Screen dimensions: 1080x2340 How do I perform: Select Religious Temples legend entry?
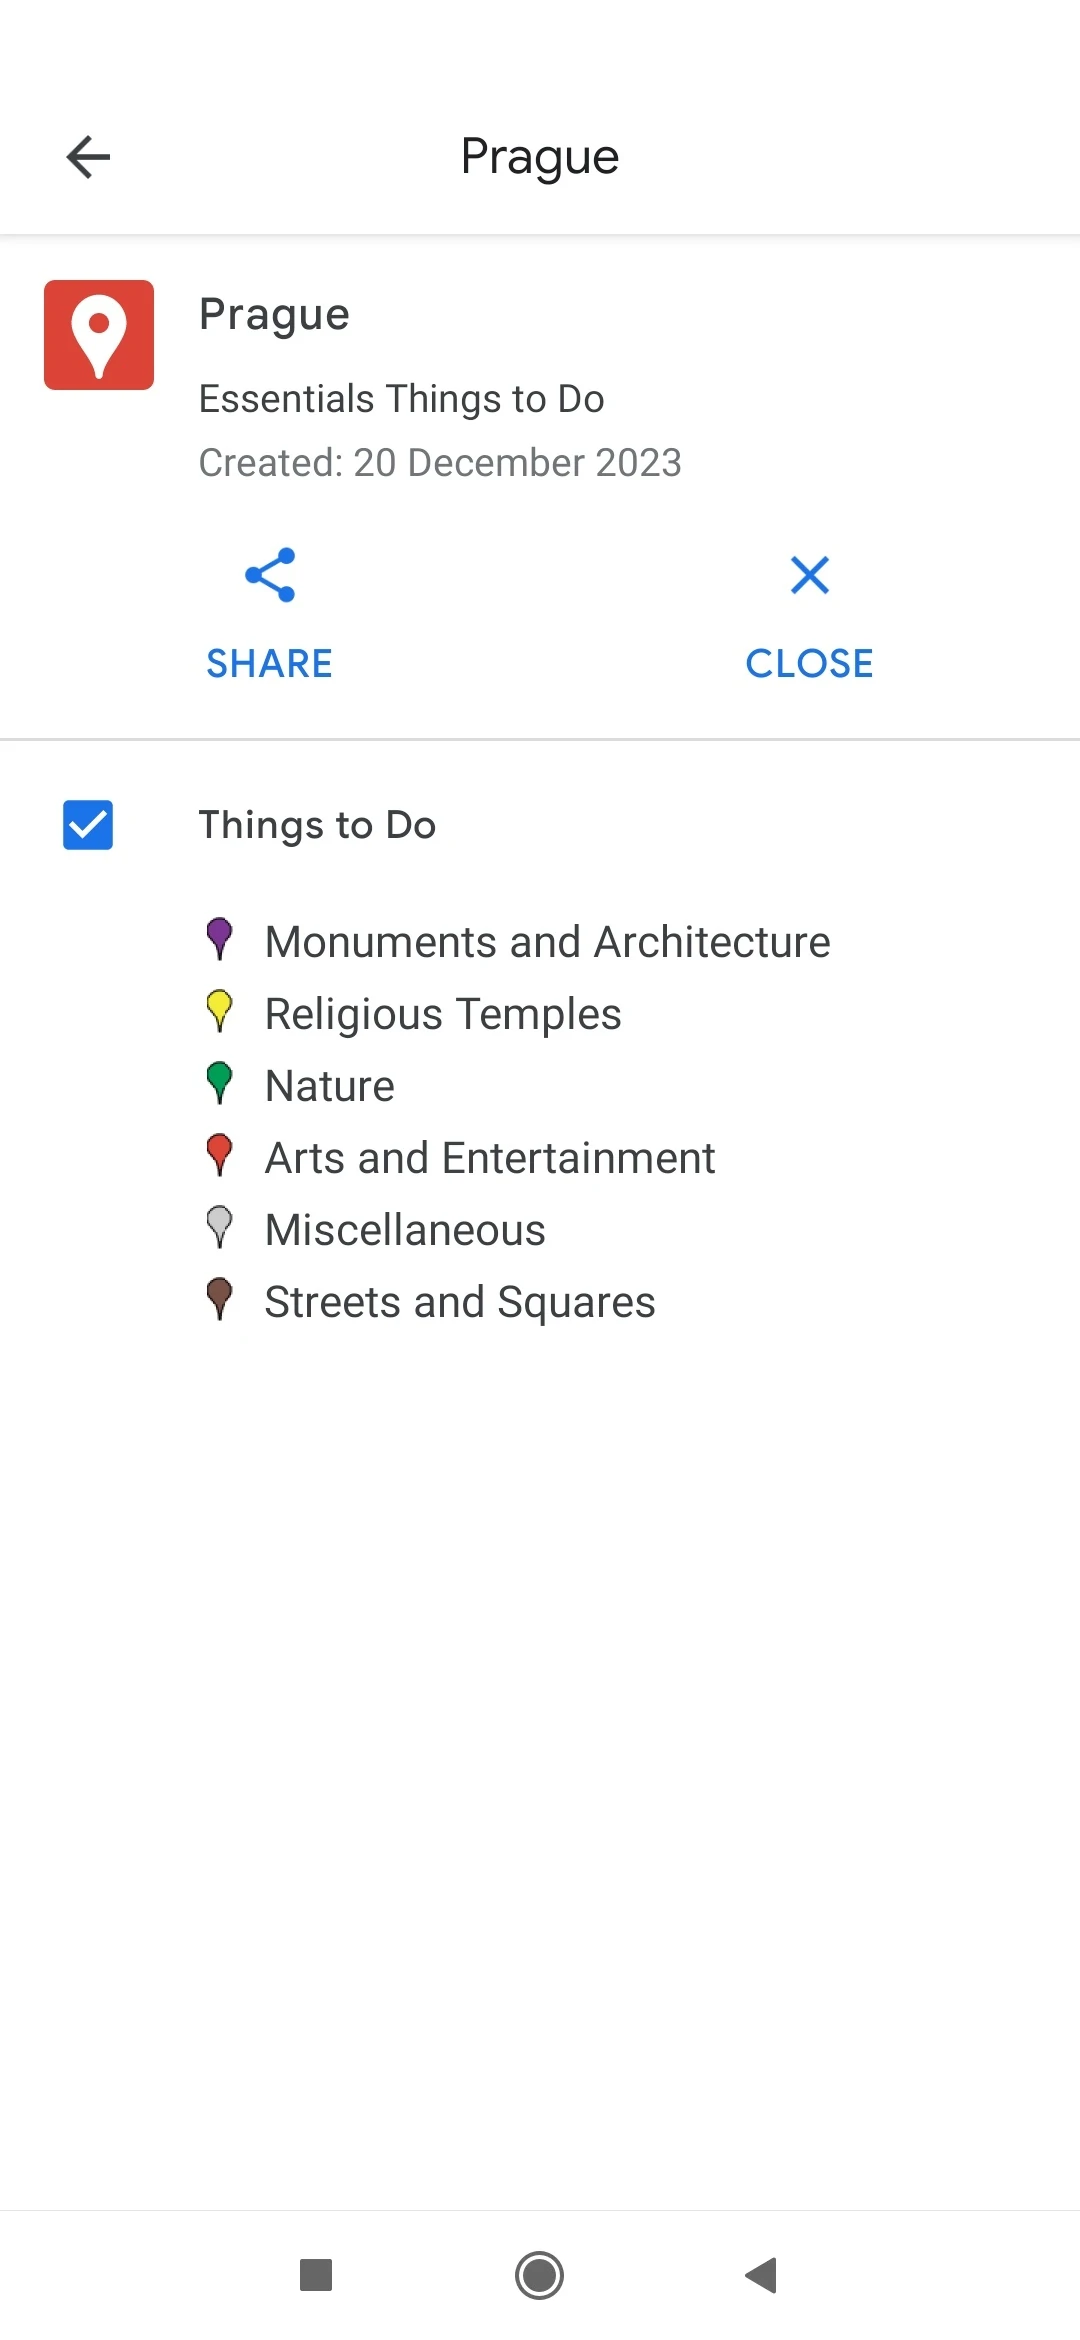pos(443,1014)
